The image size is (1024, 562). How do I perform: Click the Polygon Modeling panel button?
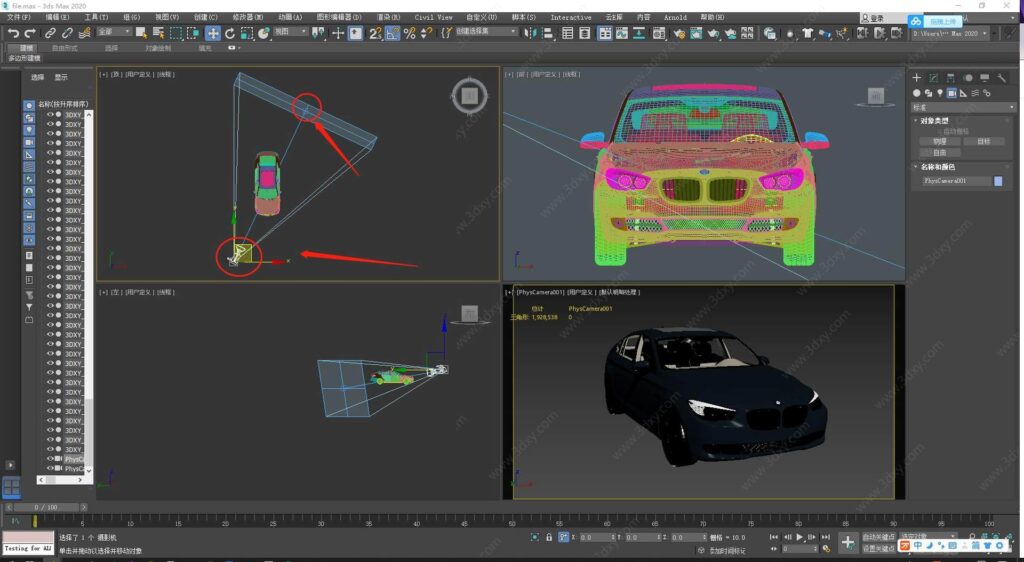point(24,58)
